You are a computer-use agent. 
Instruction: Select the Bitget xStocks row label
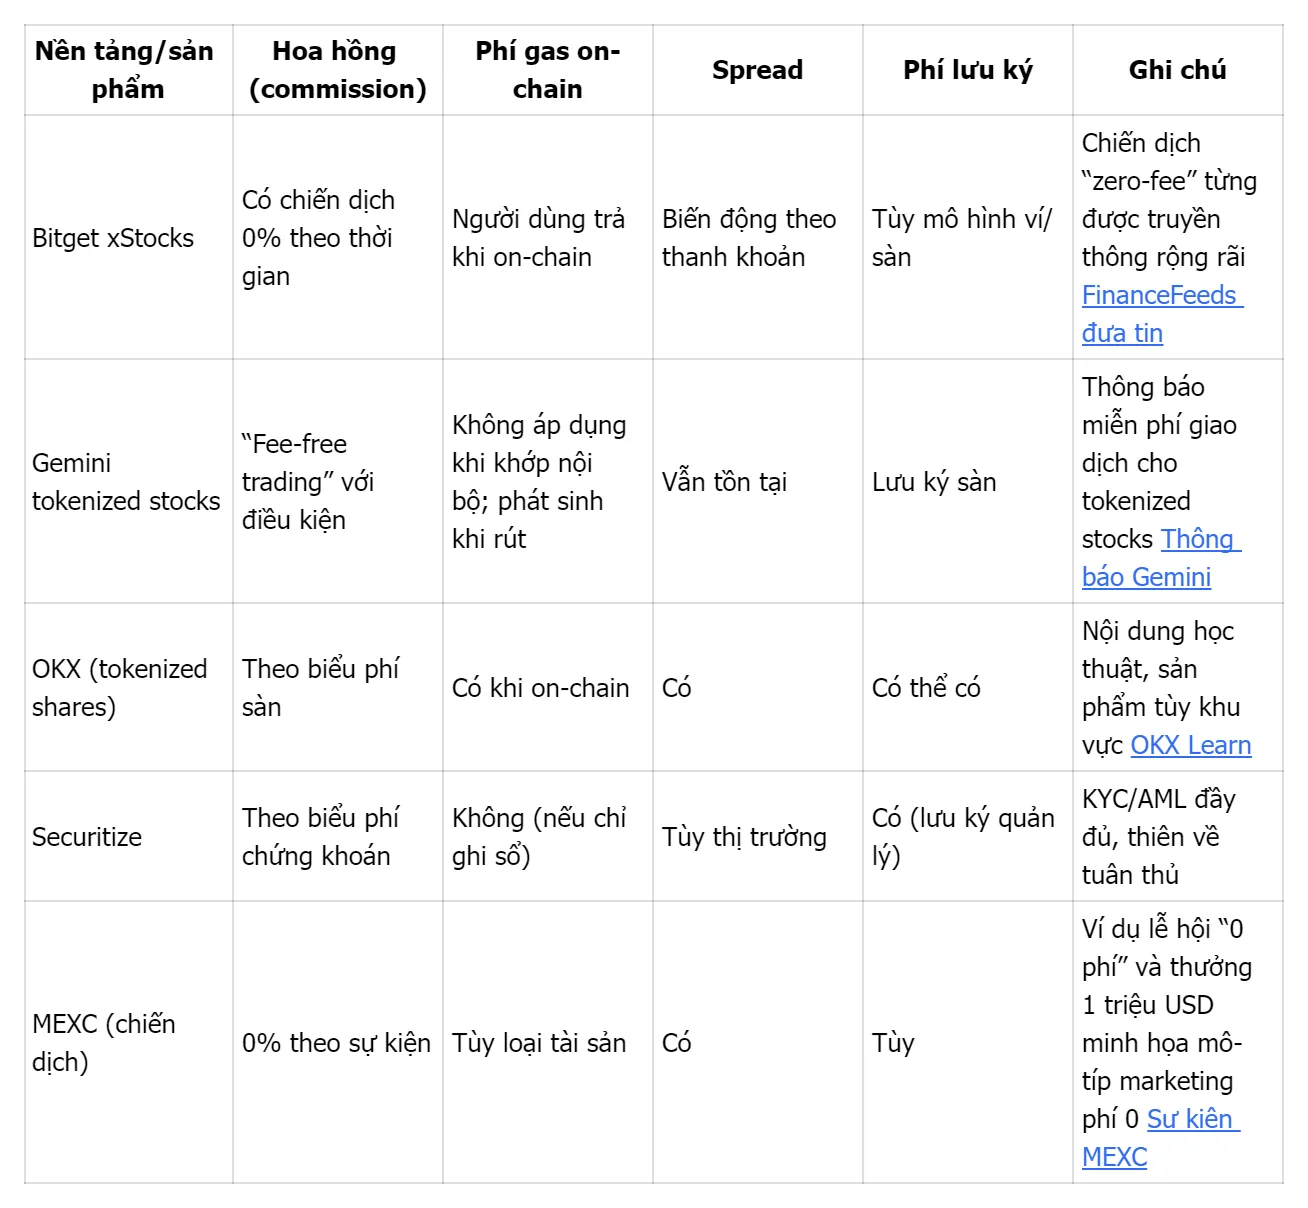113,238
